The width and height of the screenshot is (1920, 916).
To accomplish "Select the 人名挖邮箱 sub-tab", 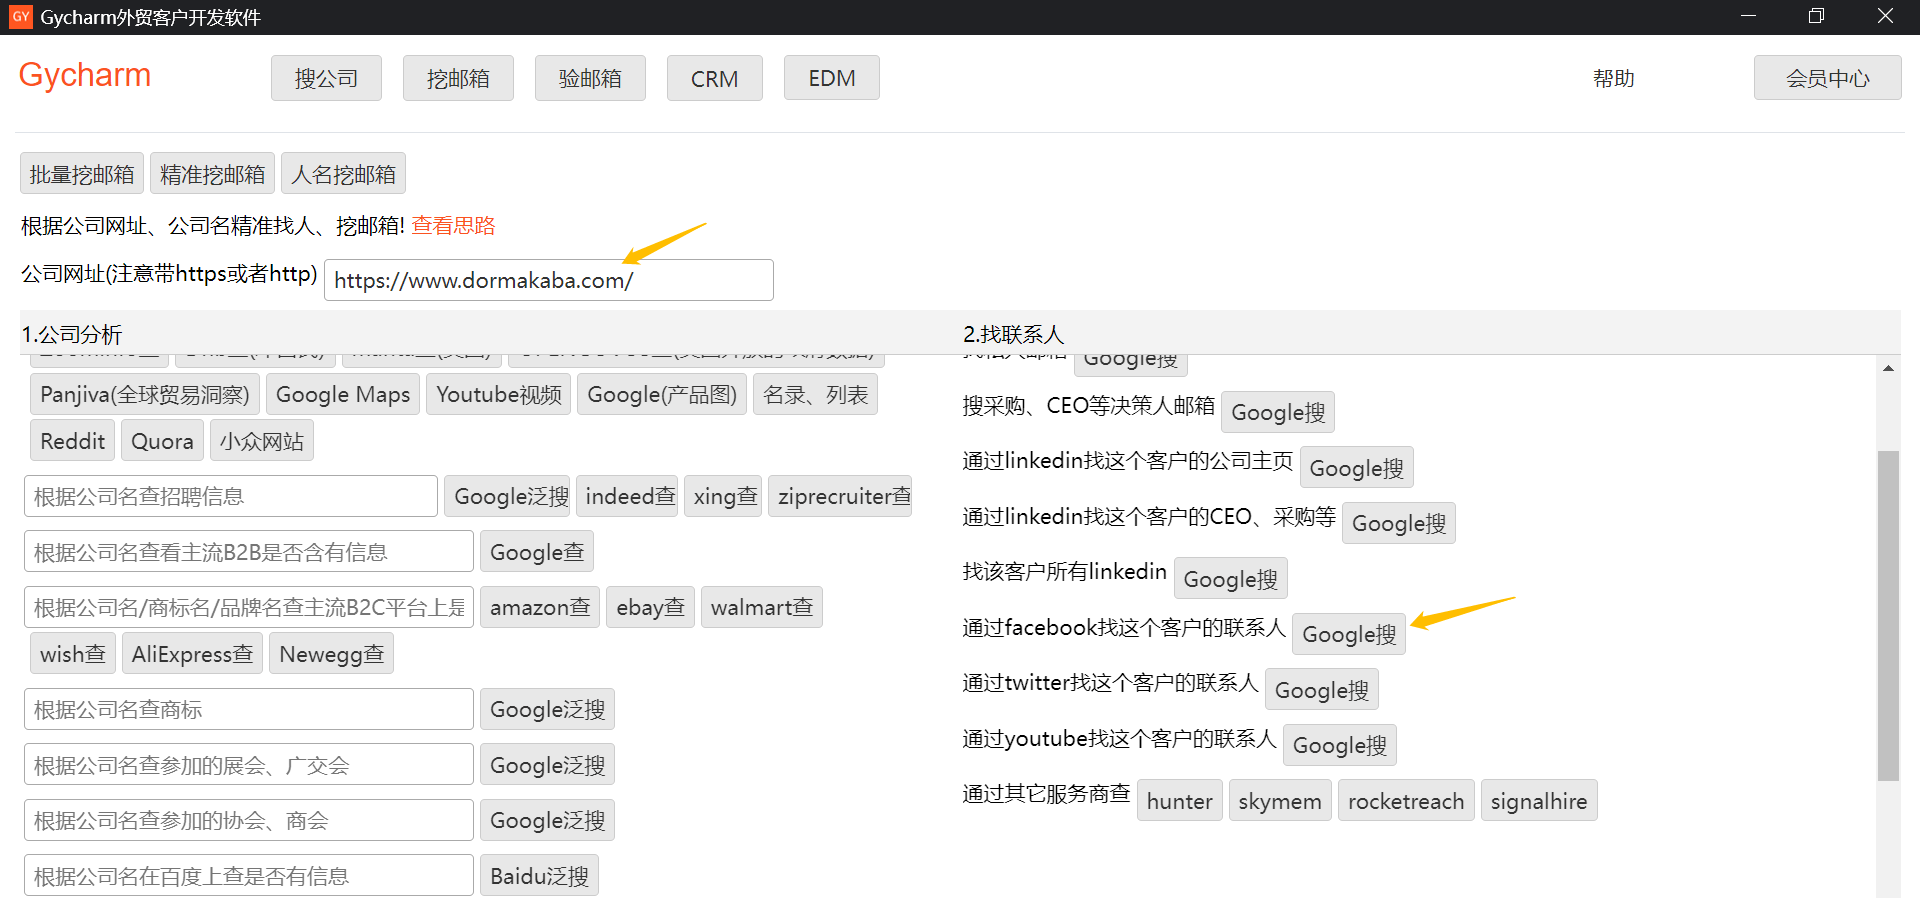I will (x=343, y=174).
